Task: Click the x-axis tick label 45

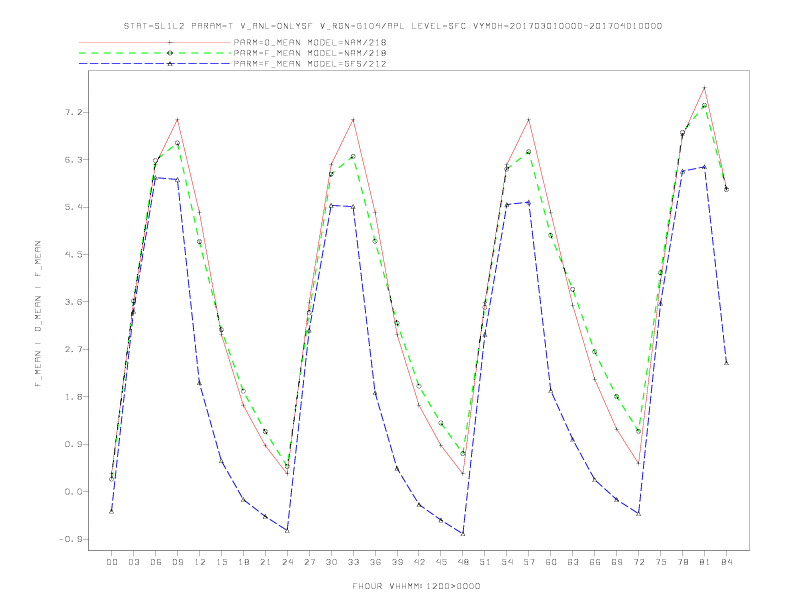Action: [x=441, y=562]
